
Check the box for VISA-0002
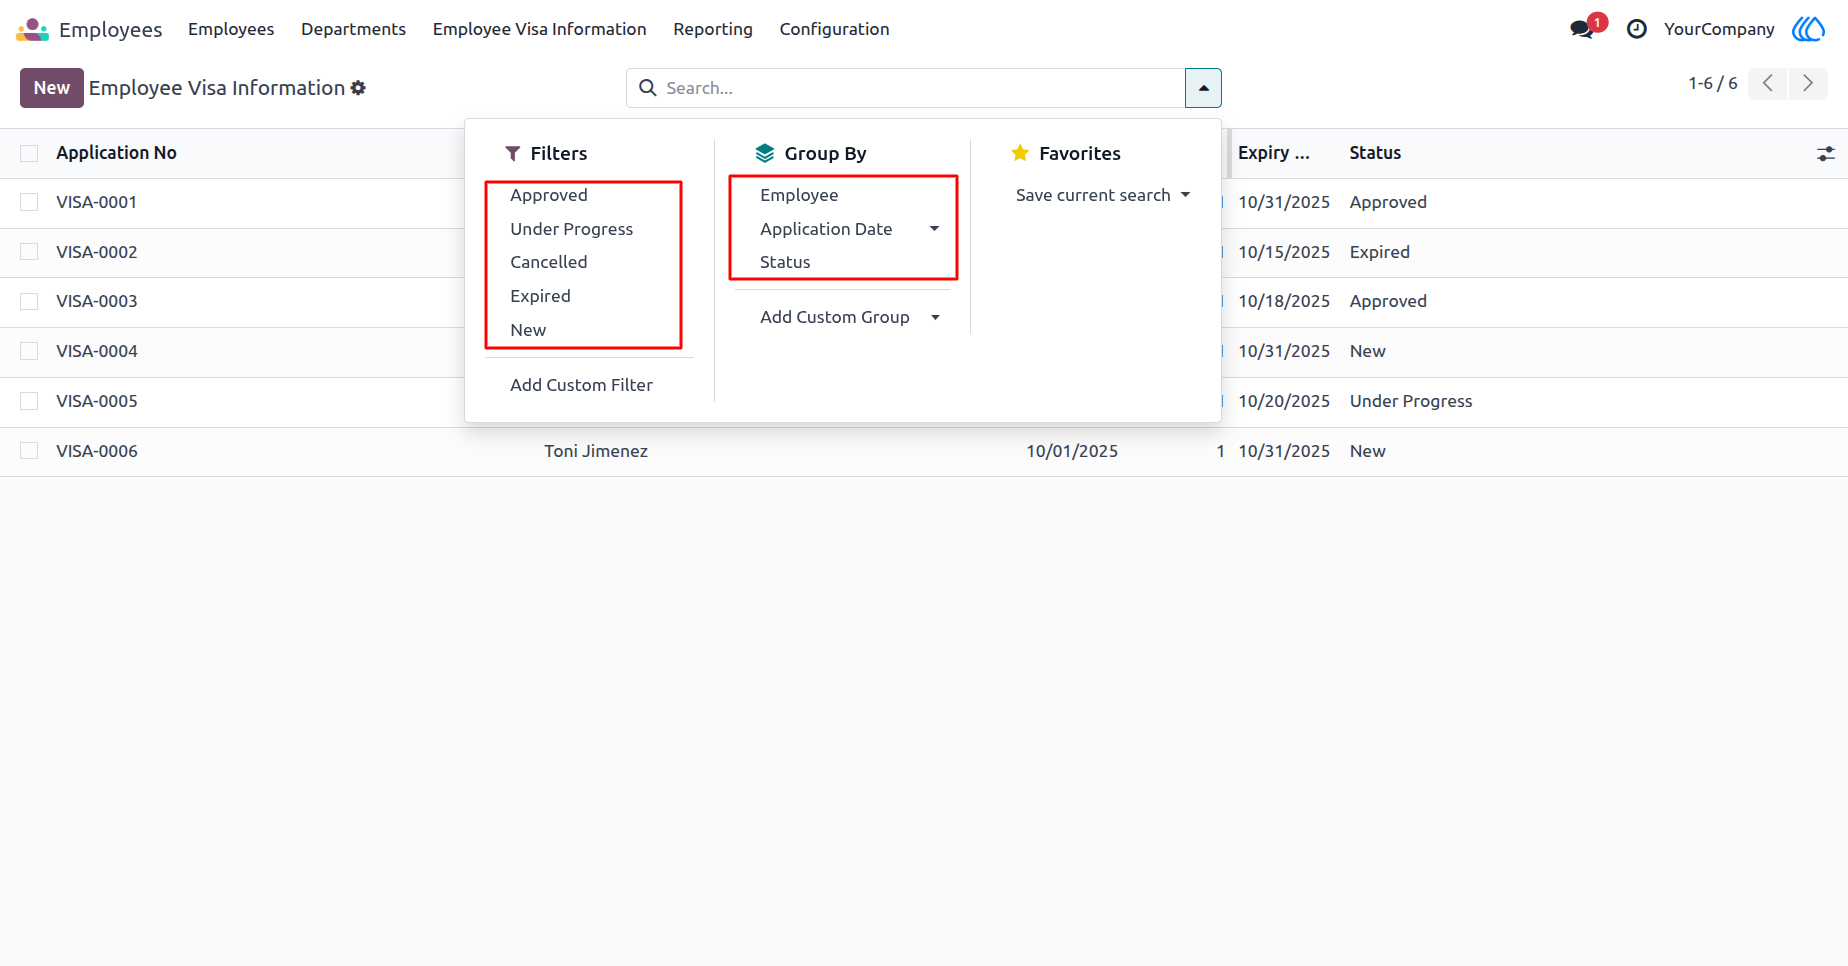29,252
